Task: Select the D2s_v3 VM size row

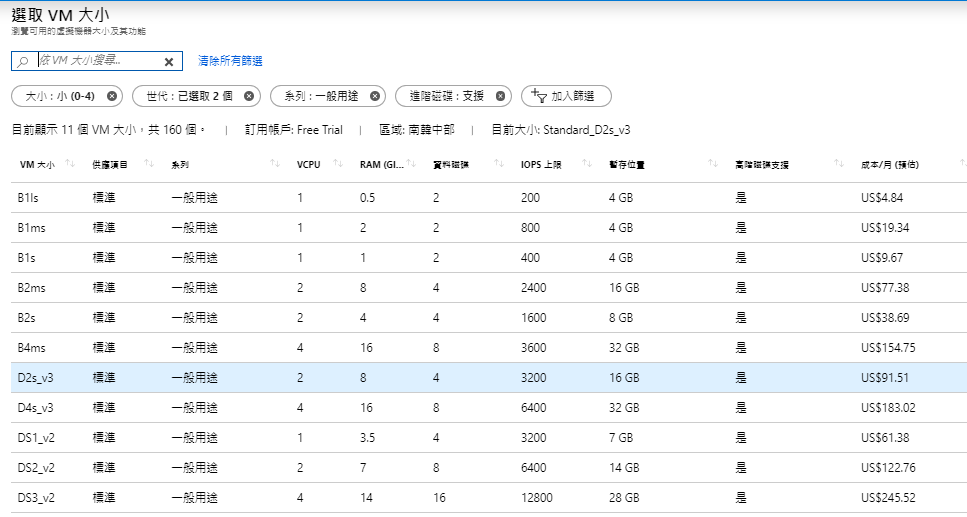Action: click(x=488, y=378)
